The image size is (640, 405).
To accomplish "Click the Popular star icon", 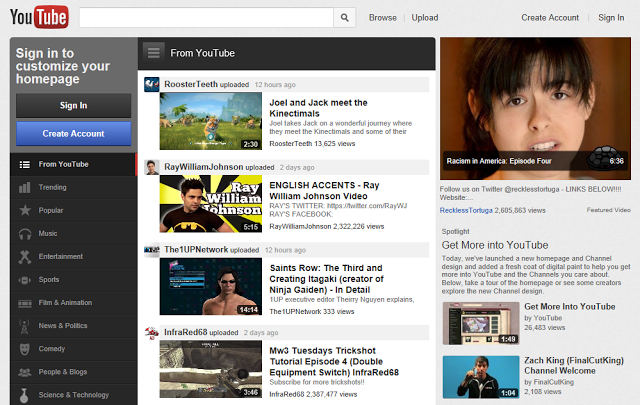I will click(25, 210).
